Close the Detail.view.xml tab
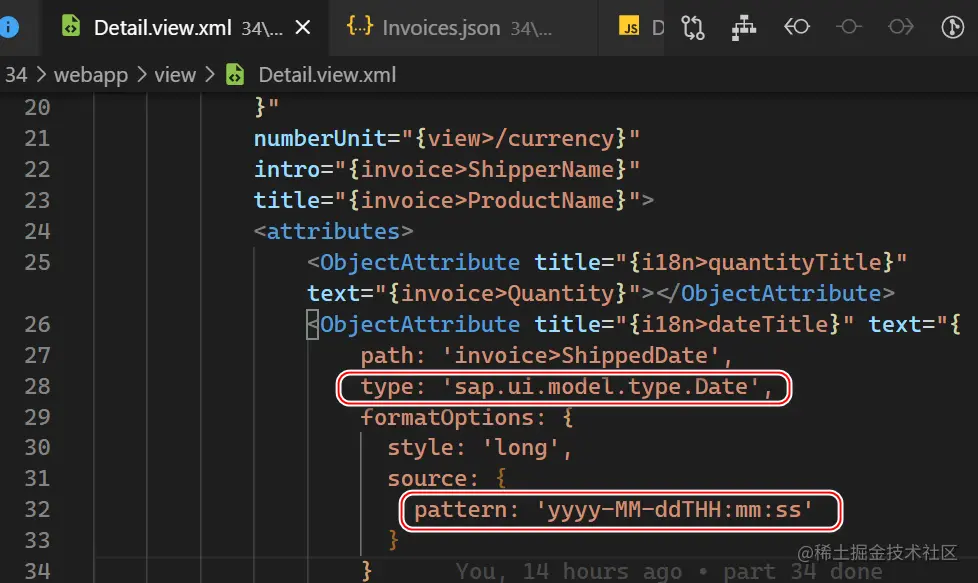Image resolution: width=978 pixels, height=583 pixels. [303, 27]
